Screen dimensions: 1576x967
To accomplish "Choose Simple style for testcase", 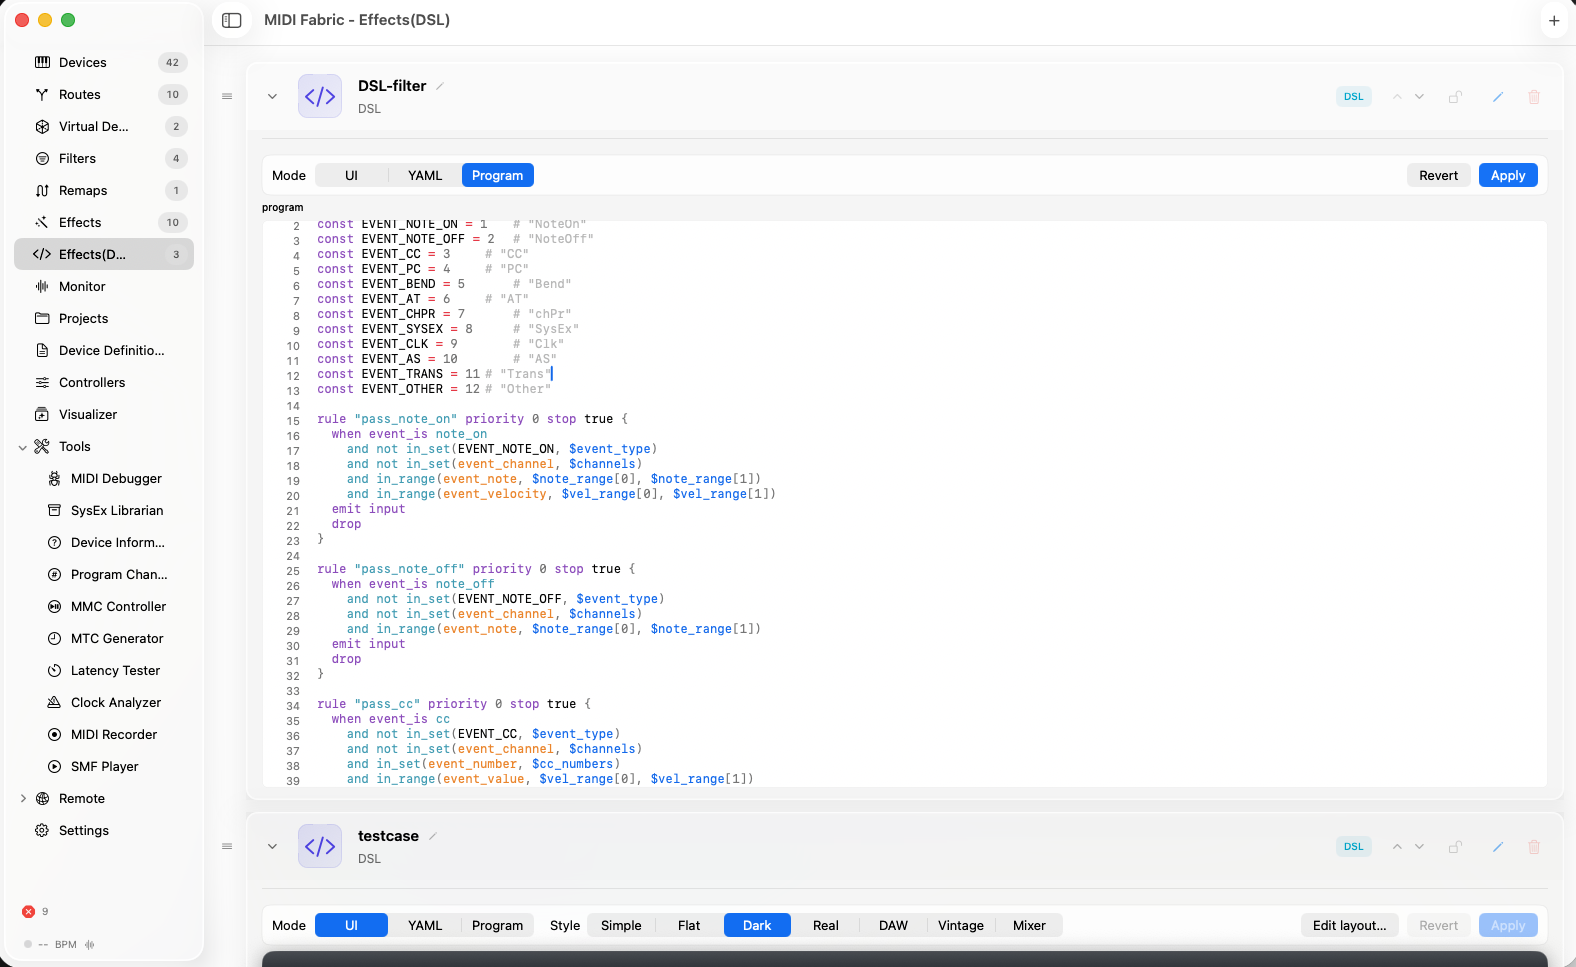I will click(x=621, y=925).
